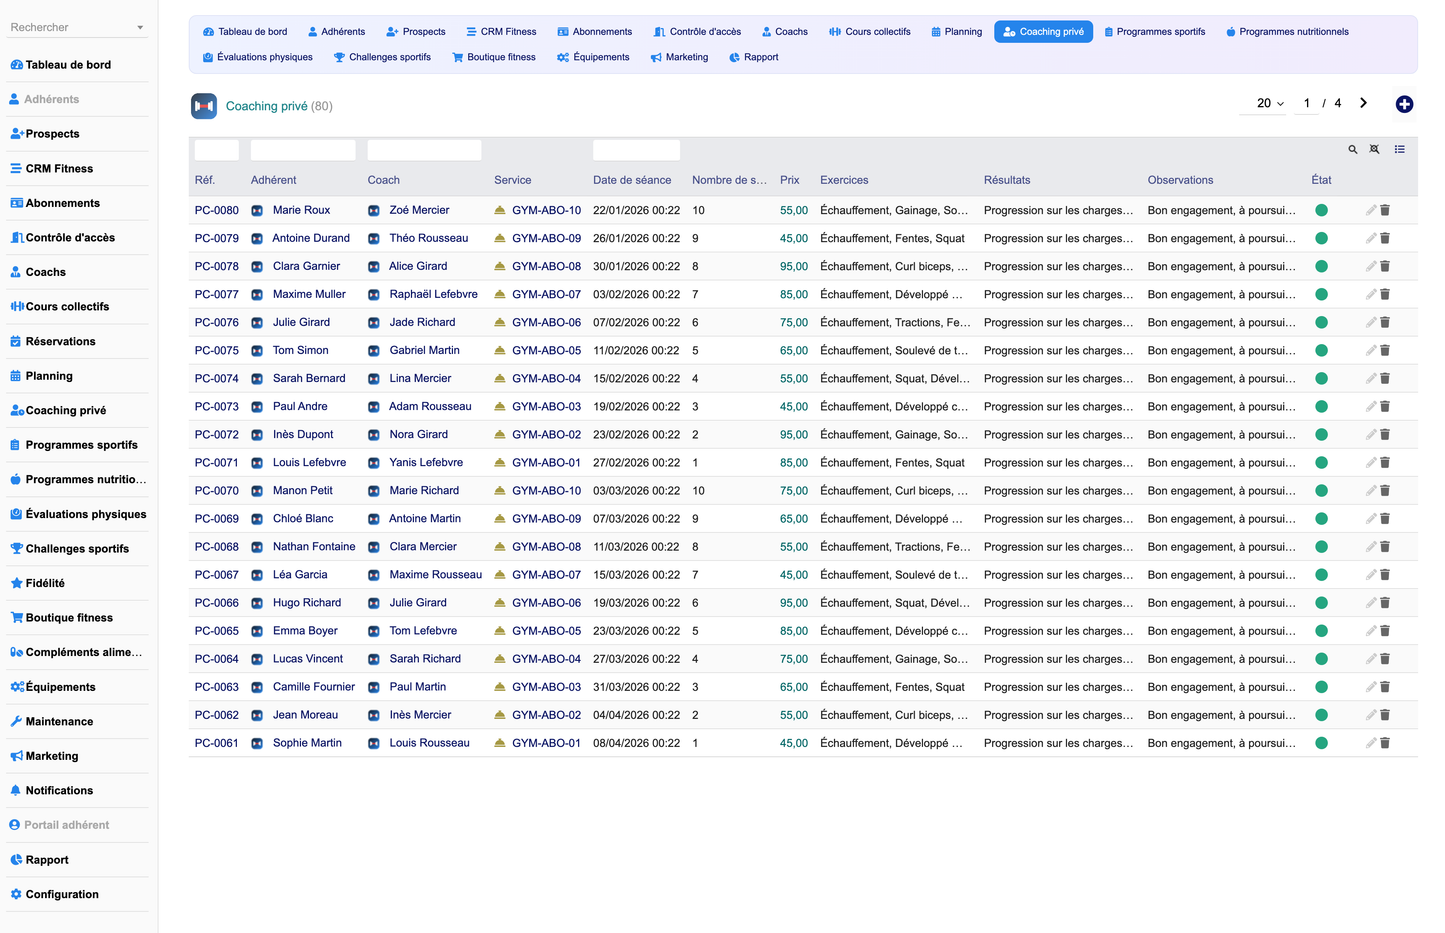This screenshot has height=933, width=1445.
Task: Click Marketing megaphone sidebar icon
Action: [x=16, y=756]
